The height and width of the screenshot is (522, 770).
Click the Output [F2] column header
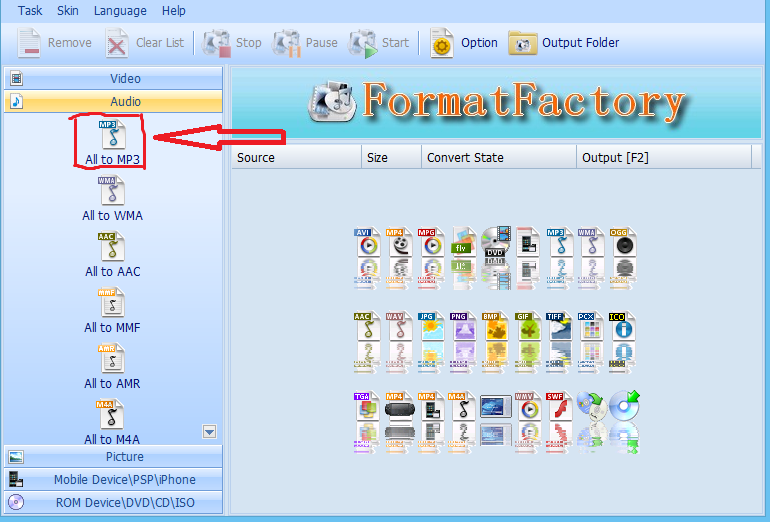(664, 157)
